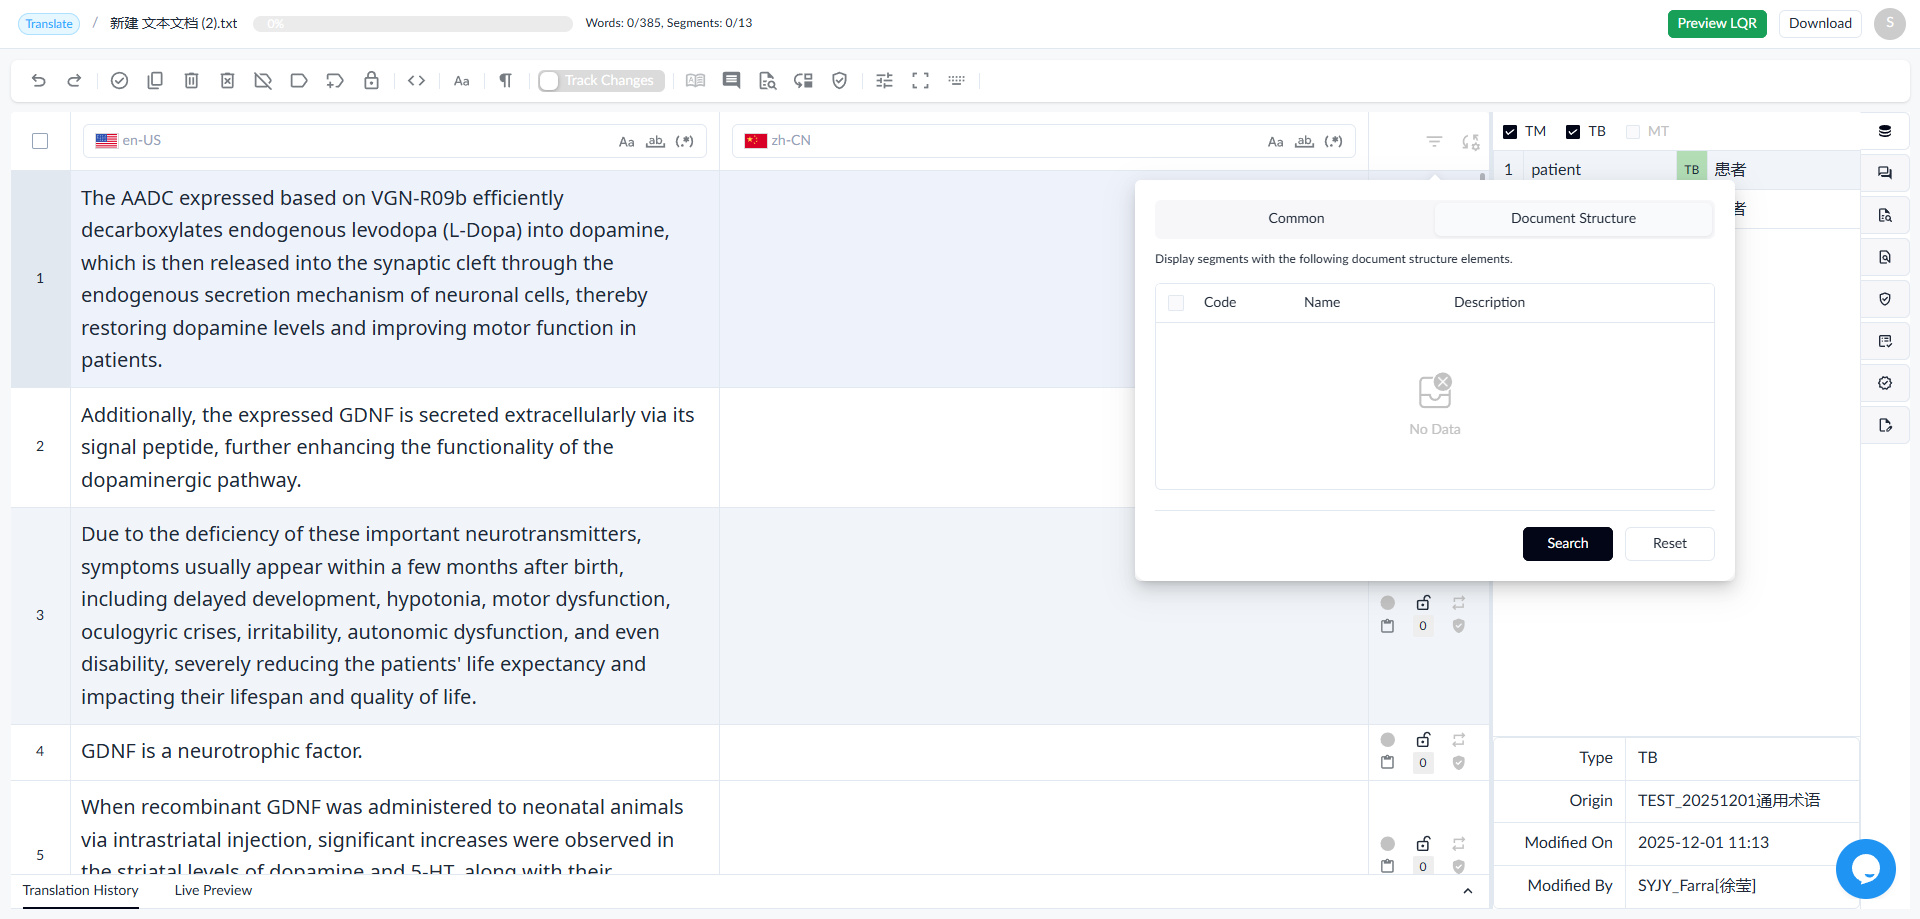Image resolution: width=1920 pixels, height=919 pixels.
Task: Select the 'patient' TB result row
Action: click(1677, 170)
